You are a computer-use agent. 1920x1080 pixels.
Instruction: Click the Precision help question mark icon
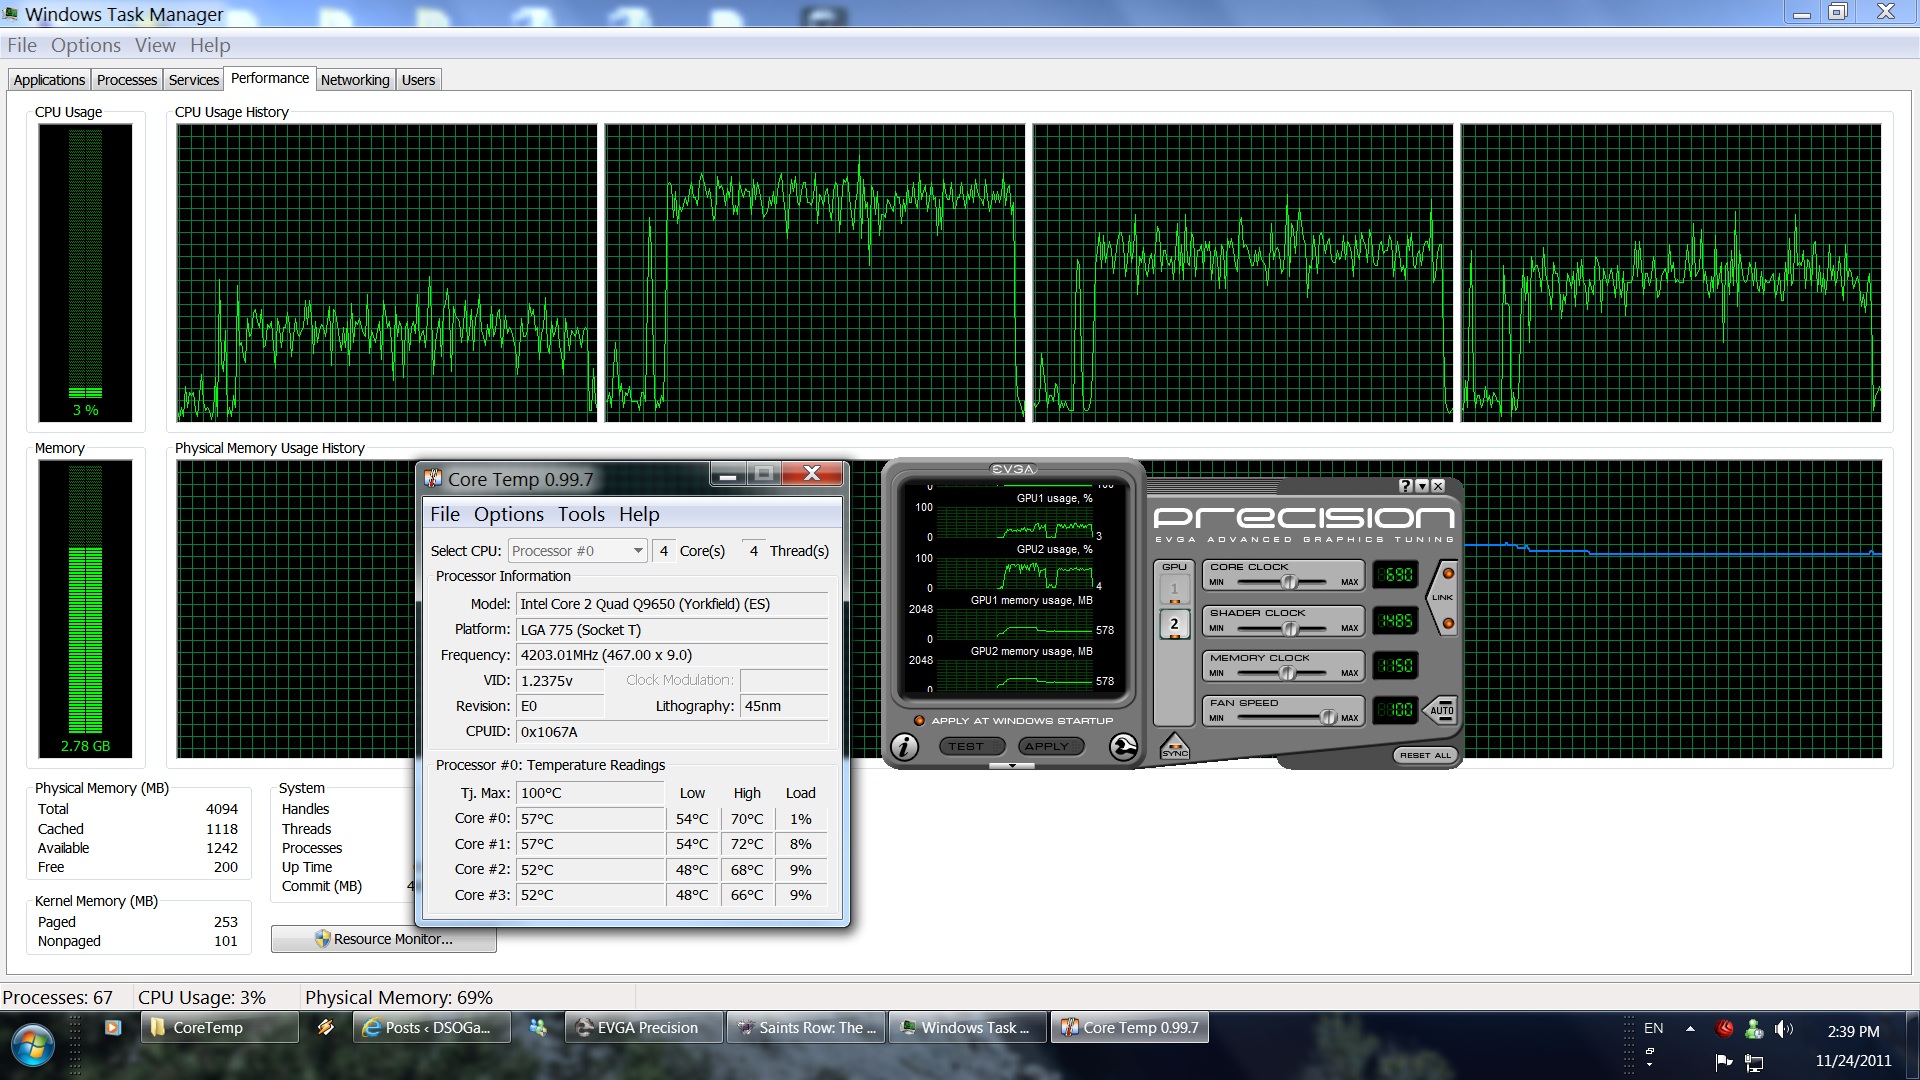click(1406, 486)
